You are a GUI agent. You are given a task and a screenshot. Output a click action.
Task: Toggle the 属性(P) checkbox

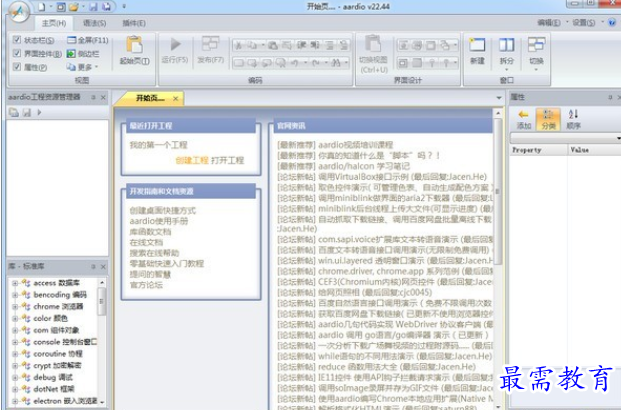17,67
